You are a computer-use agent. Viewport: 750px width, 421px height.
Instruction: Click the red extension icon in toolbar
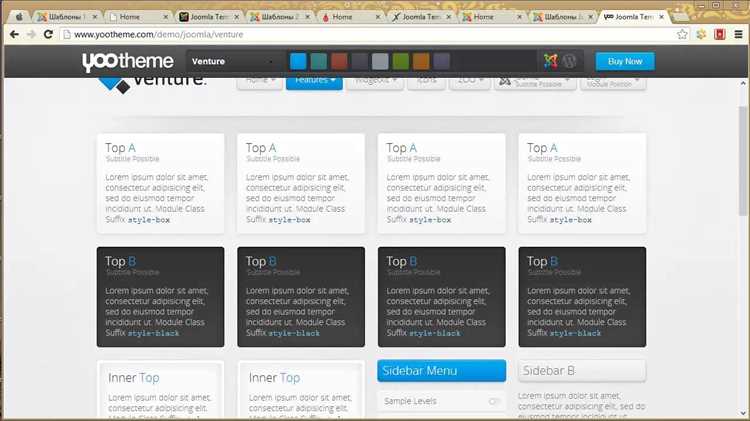click(720, 34)
